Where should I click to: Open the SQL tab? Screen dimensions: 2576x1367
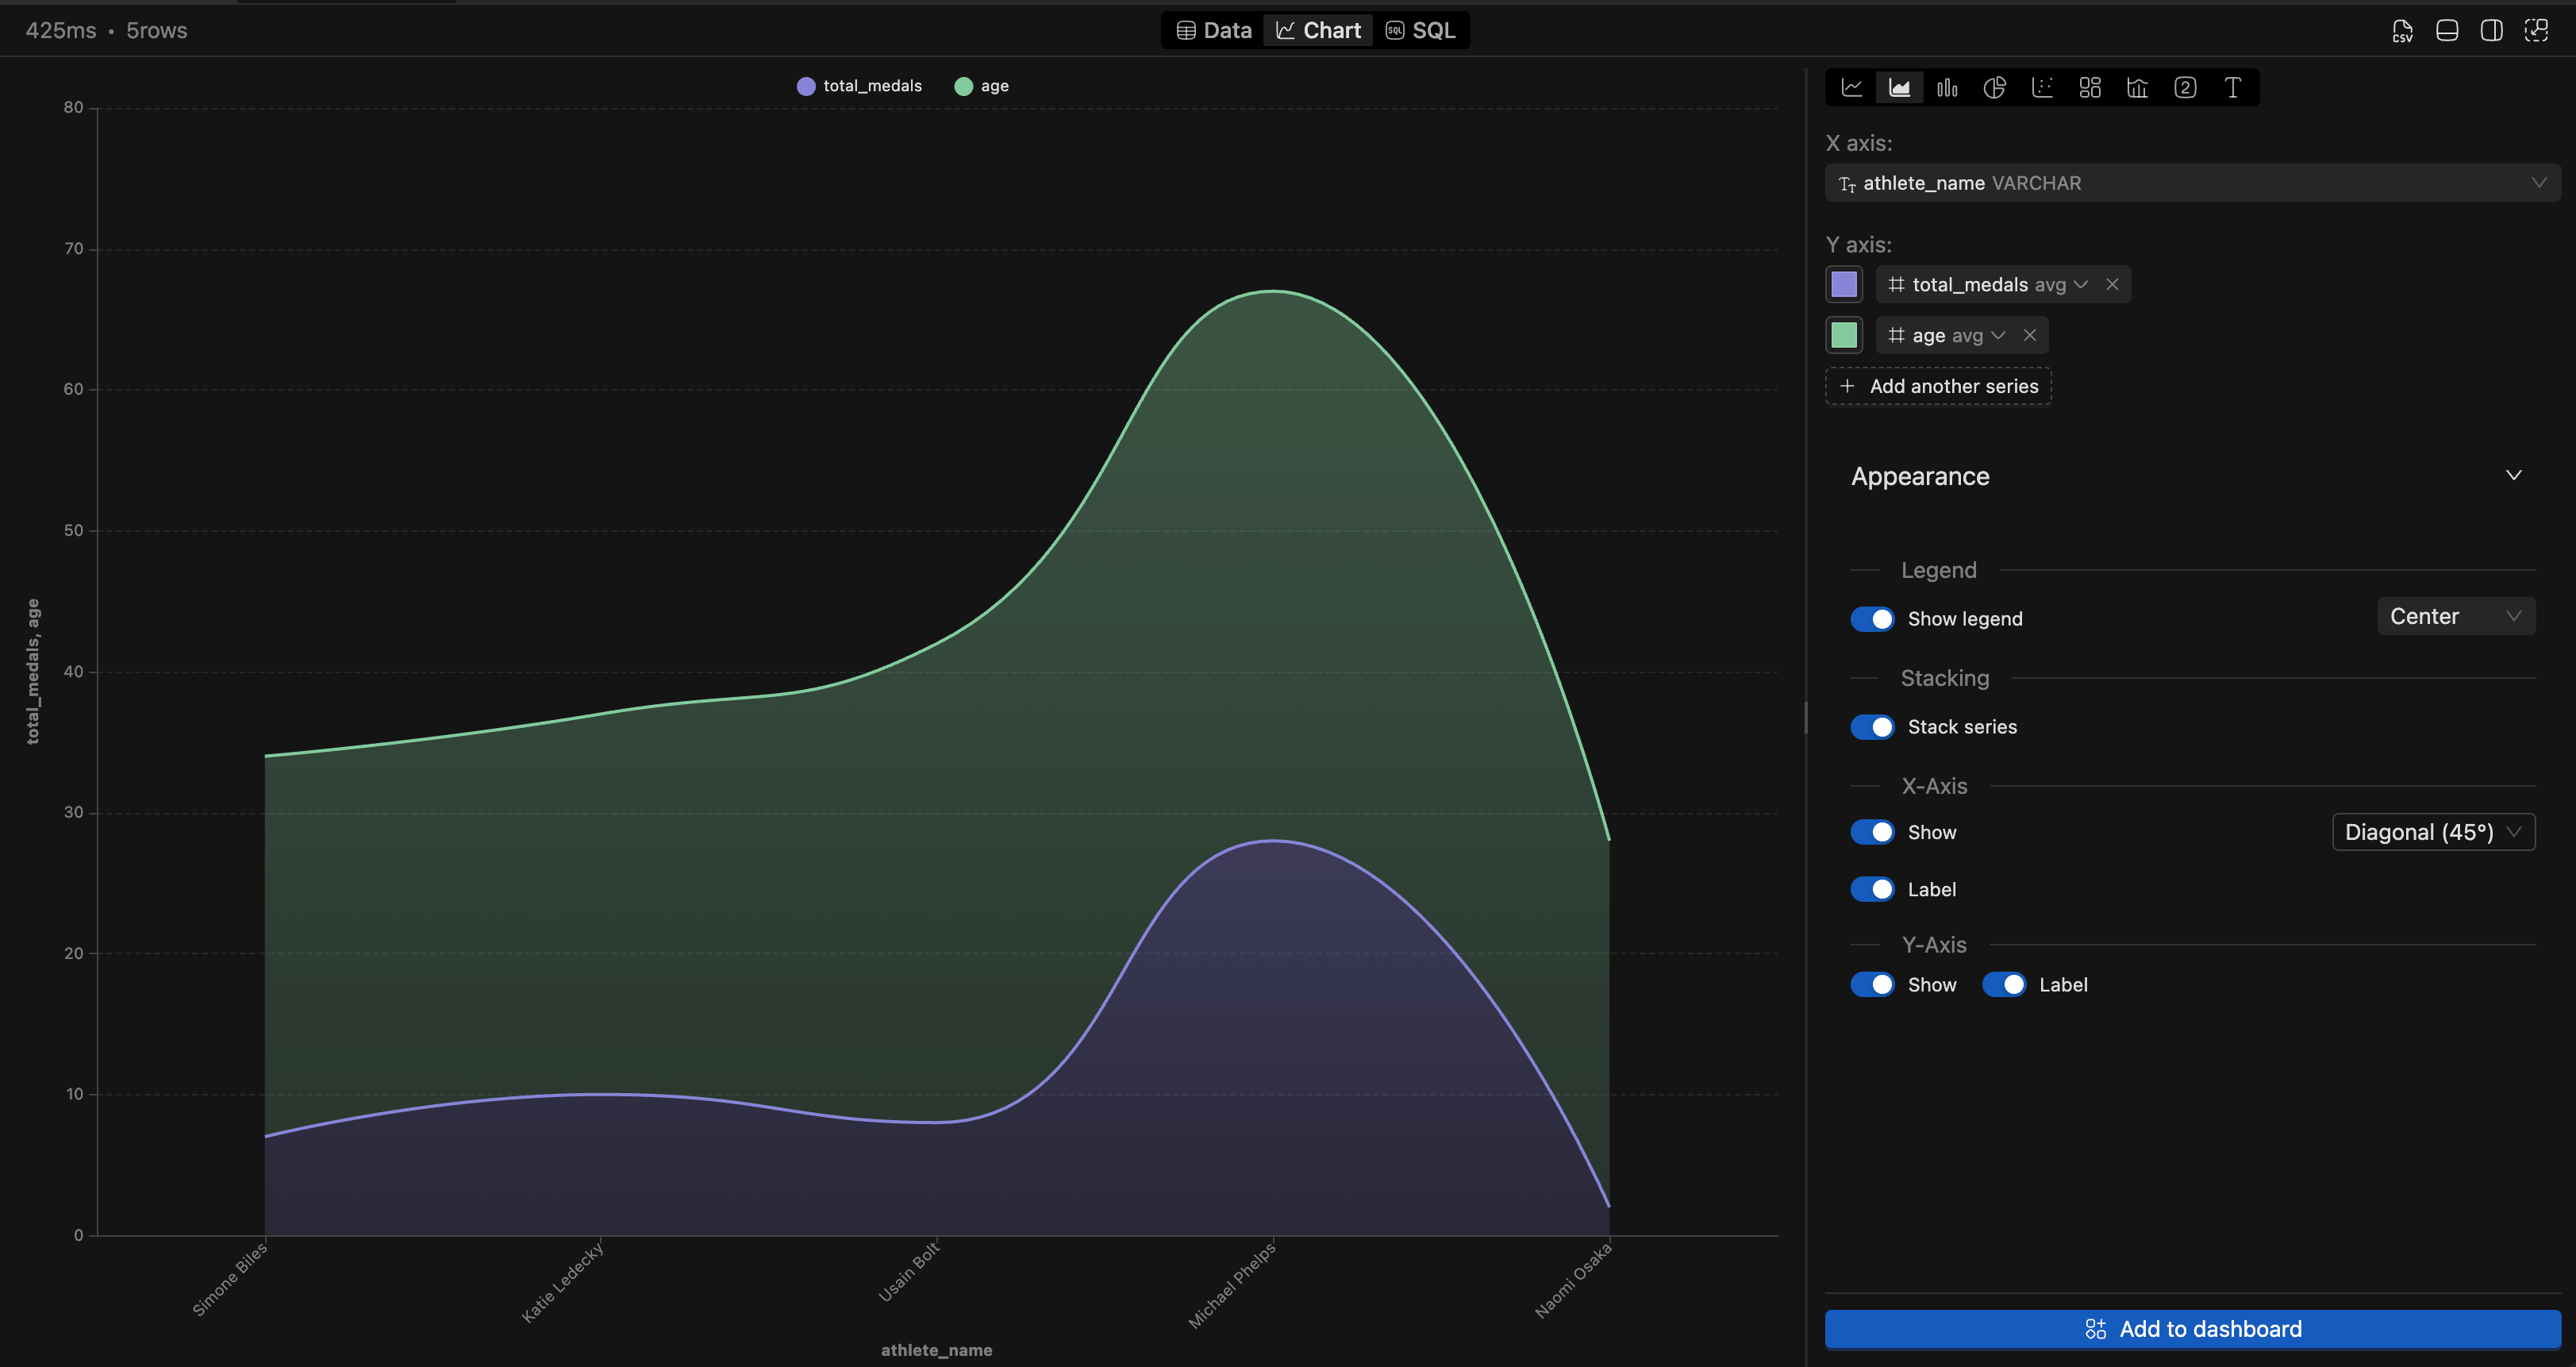tap(1420, 30)
